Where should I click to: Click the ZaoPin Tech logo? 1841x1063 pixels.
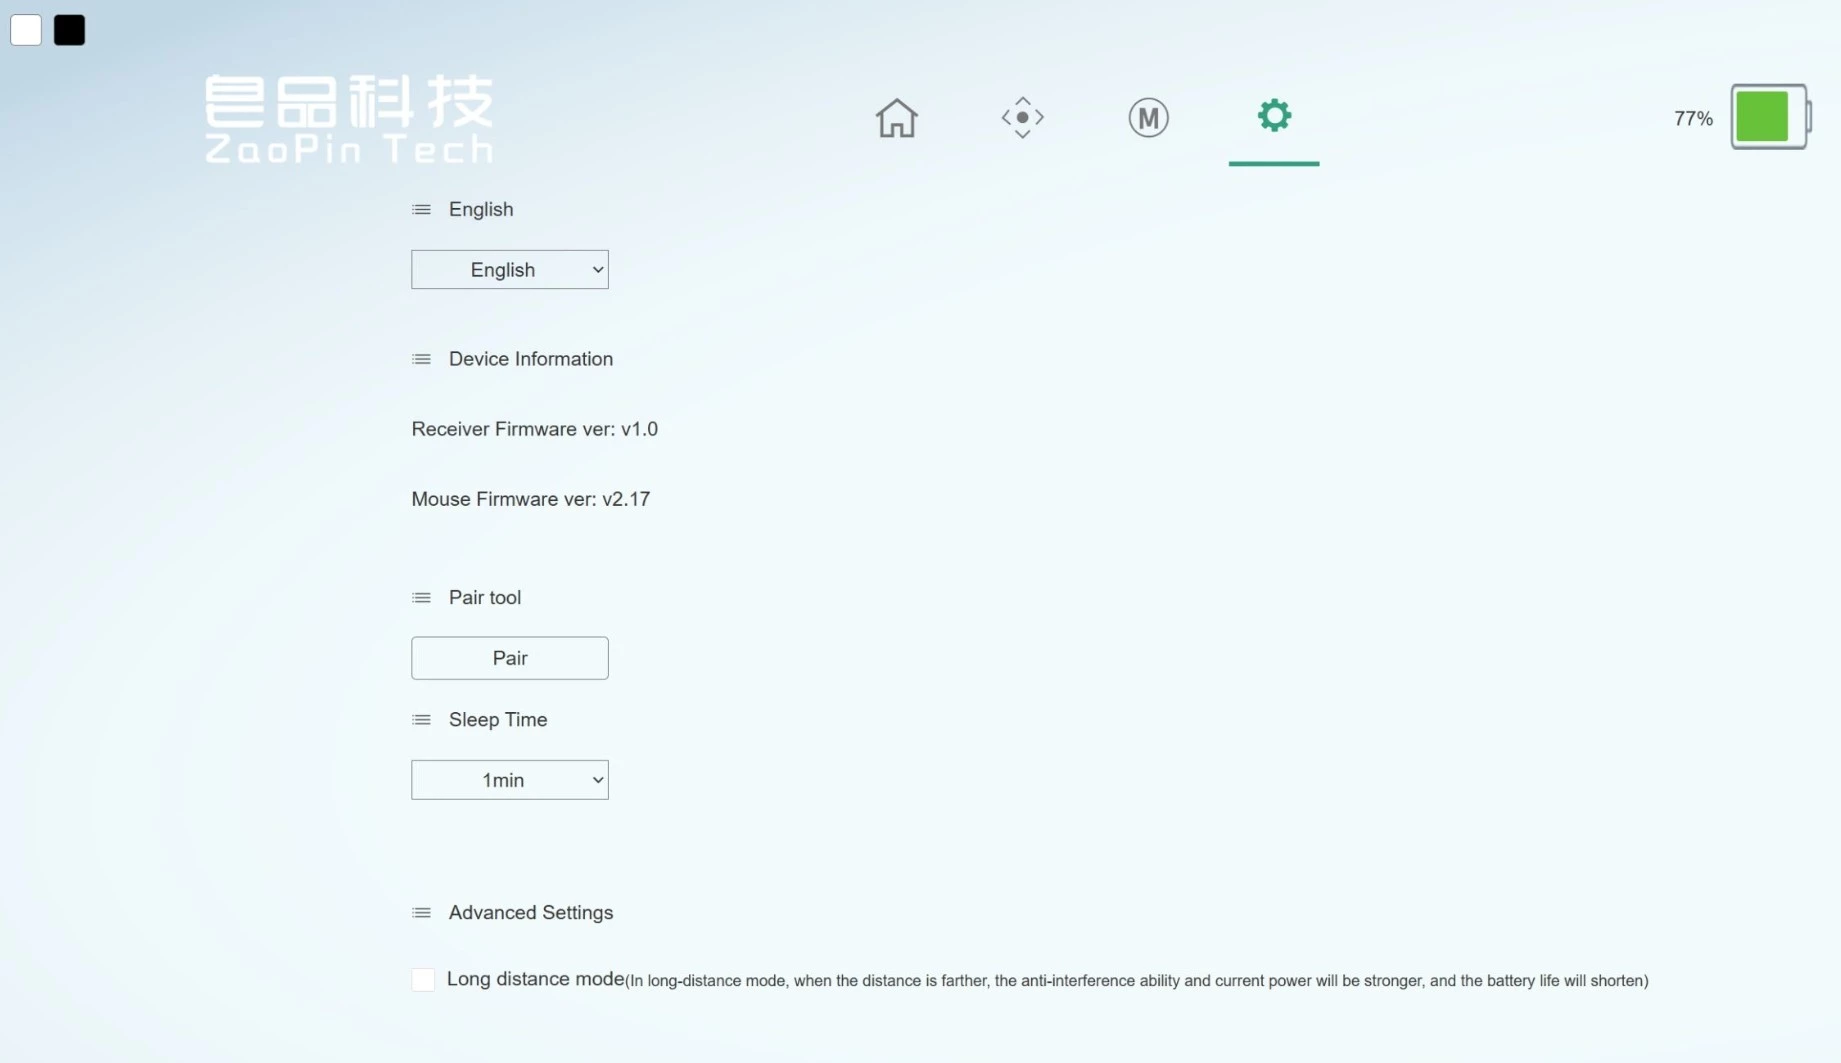pos(349,119)
